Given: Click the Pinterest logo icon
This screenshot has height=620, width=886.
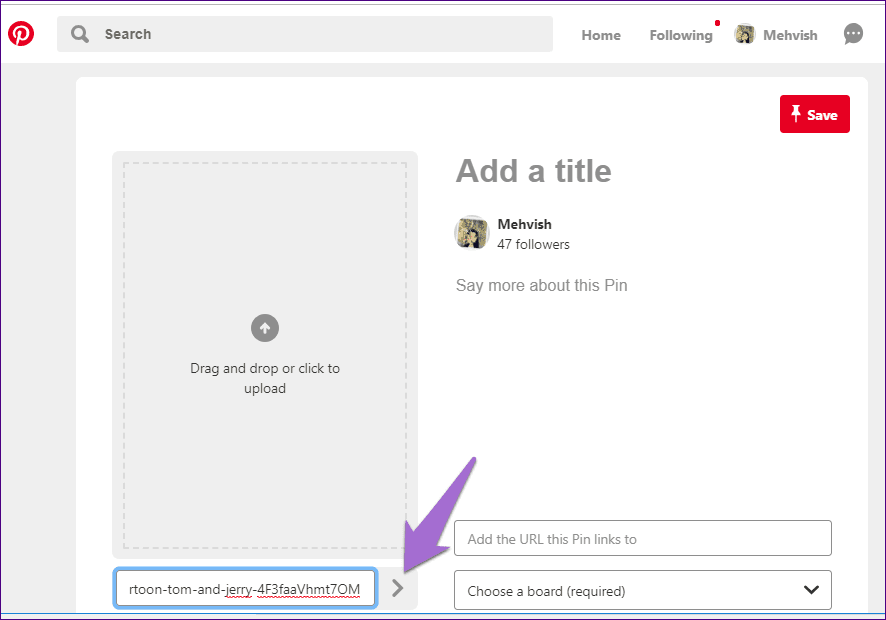Looking at the screenshot, I should point(21,34).
